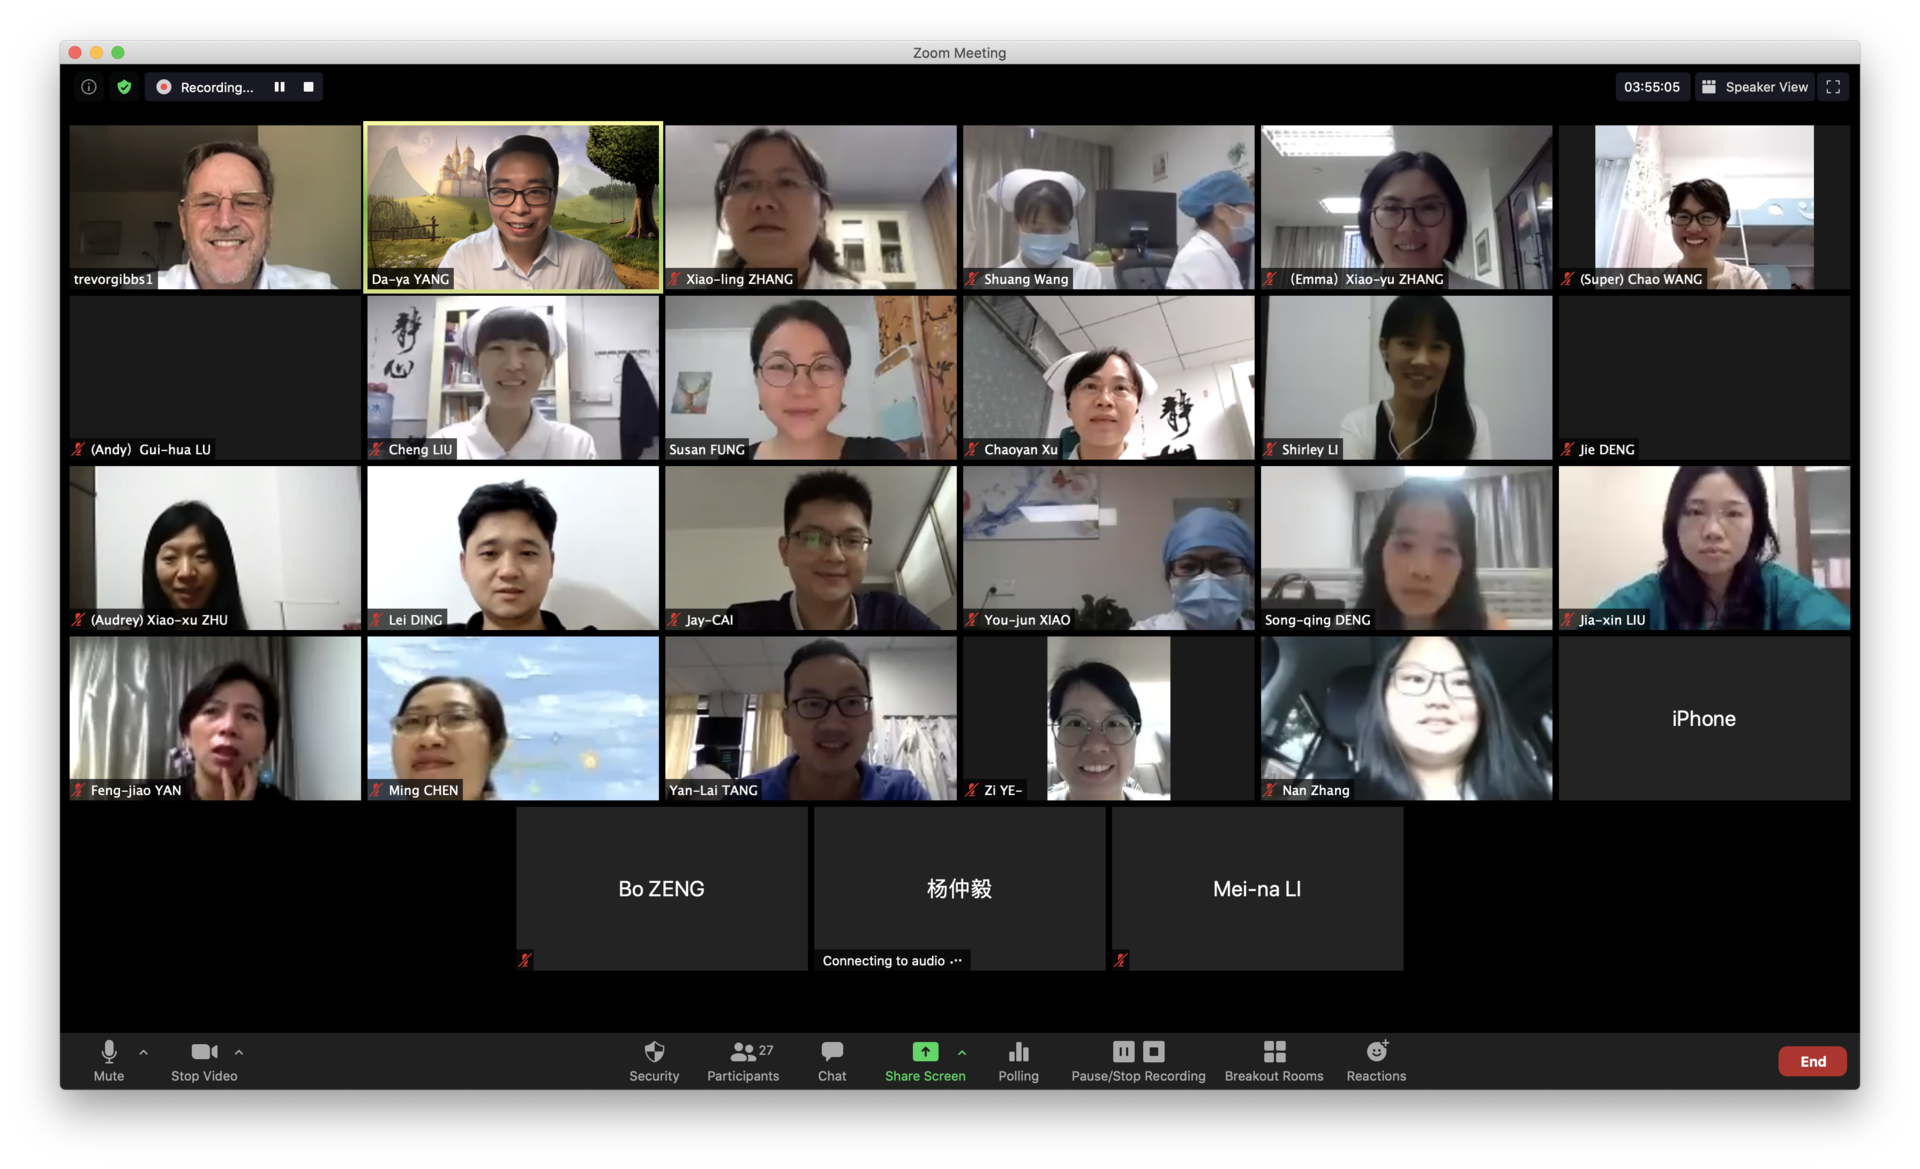Viewport: 1920px width, 1169px height.
Task: Select the trevorgibbs1 video tile
Action: click(215, 207)
